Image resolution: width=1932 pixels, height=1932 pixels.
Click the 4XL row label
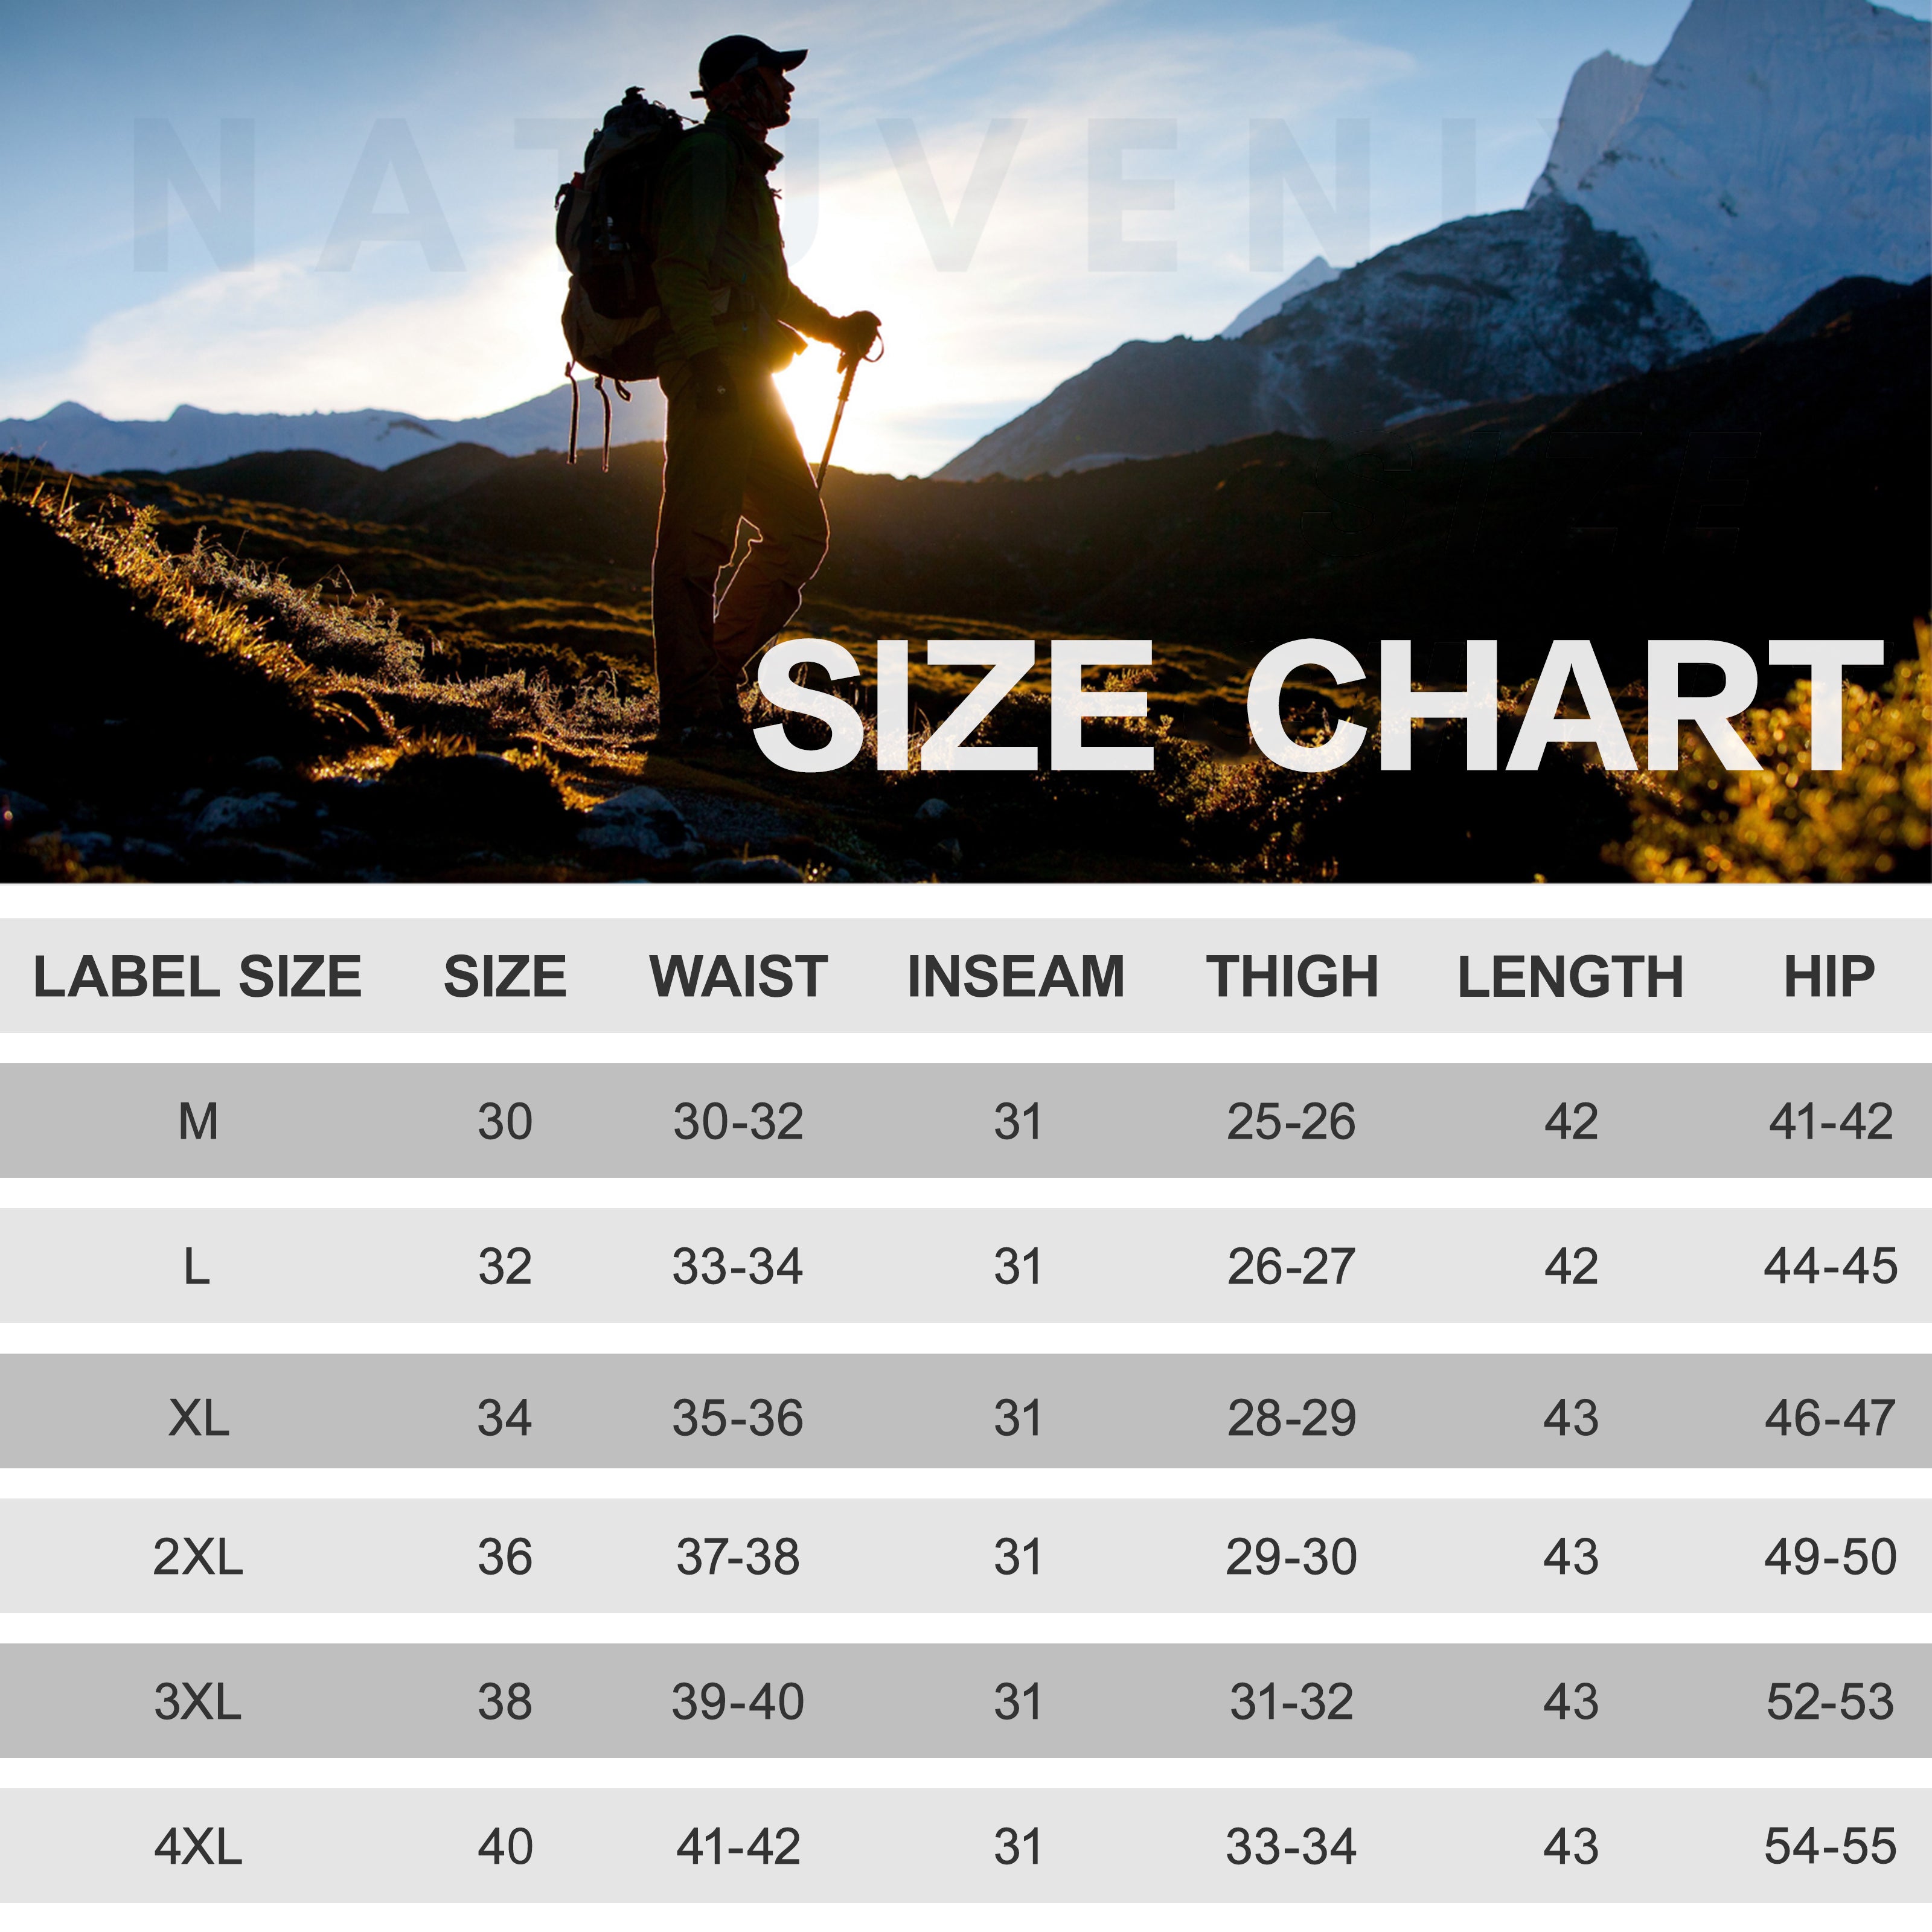pyautogui.click(x=198, y=1846)
